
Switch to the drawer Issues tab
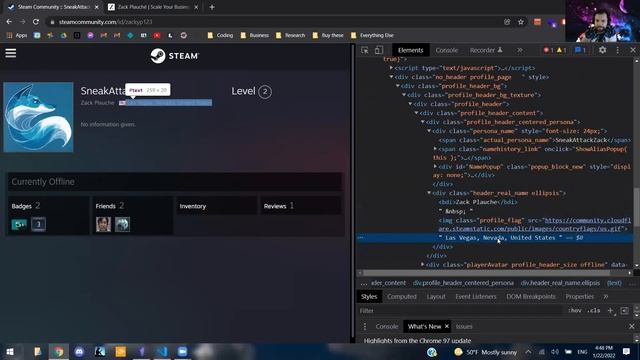464,327
